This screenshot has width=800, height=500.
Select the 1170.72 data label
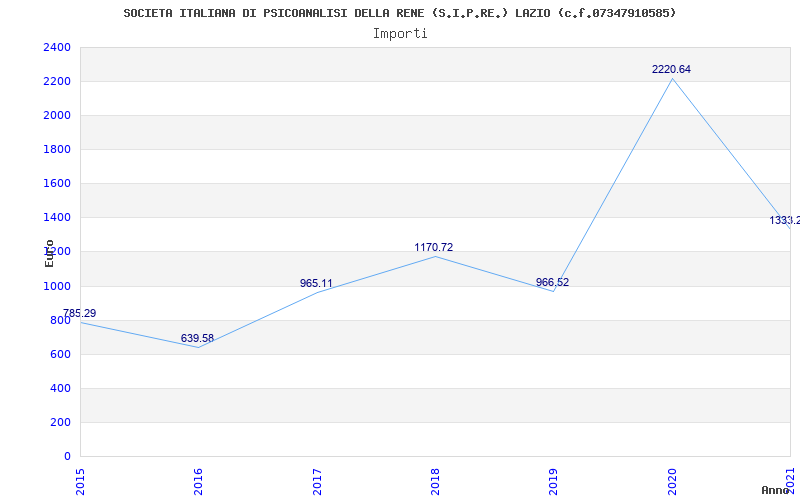pyautogui.click(x=434, y=247)
